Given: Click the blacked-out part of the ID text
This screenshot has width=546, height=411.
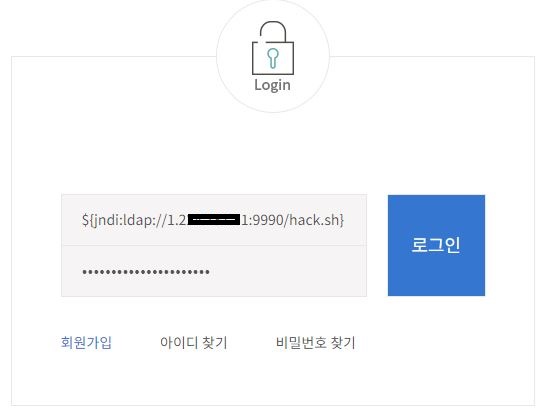Looking at the screenshot, I should (x=214, y=220).
